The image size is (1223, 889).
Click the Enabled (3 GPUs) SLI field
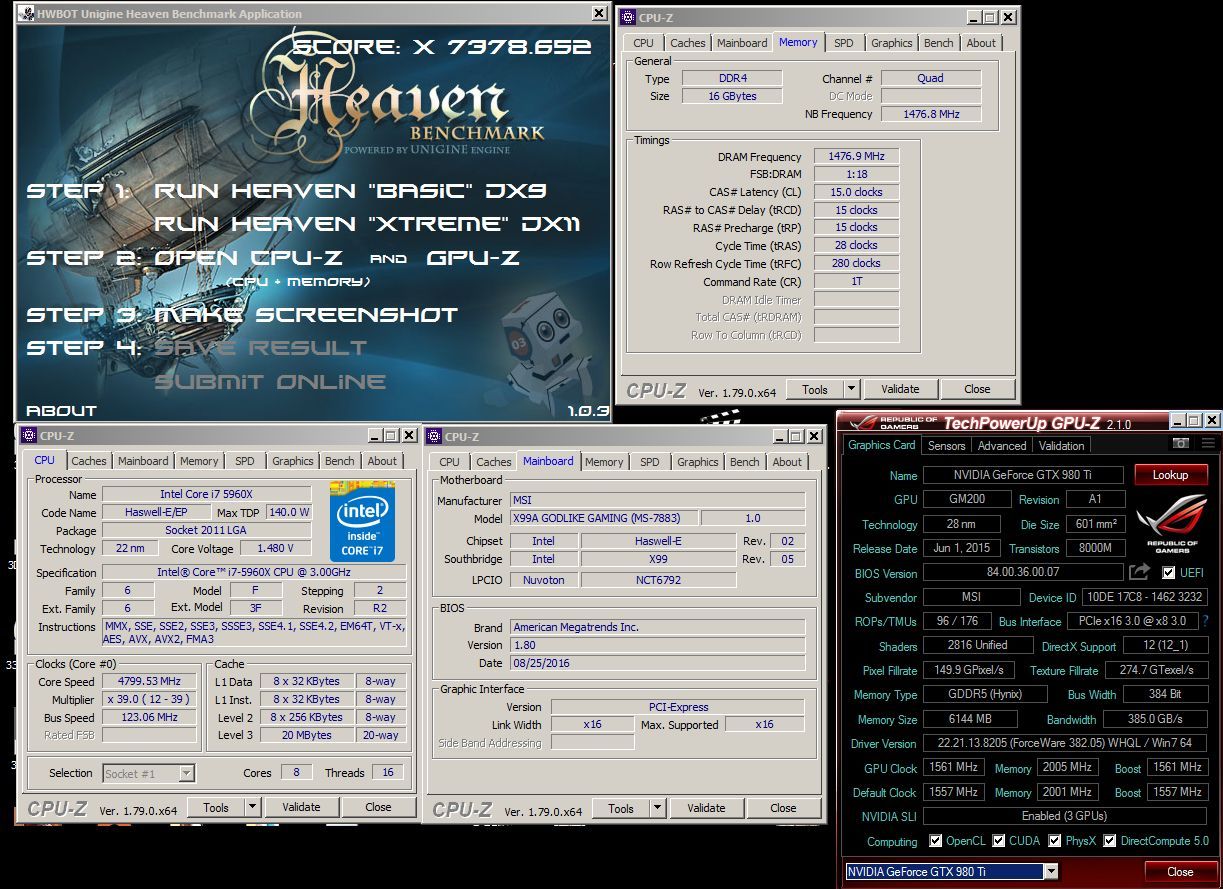tap(1065, 817)
